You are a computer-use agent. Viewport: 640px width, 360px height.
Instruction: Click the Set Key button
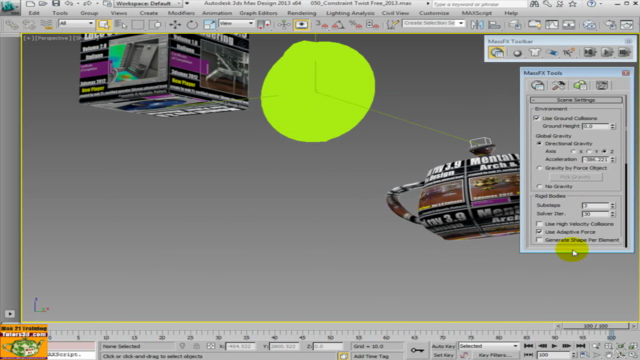coord(443,355)
